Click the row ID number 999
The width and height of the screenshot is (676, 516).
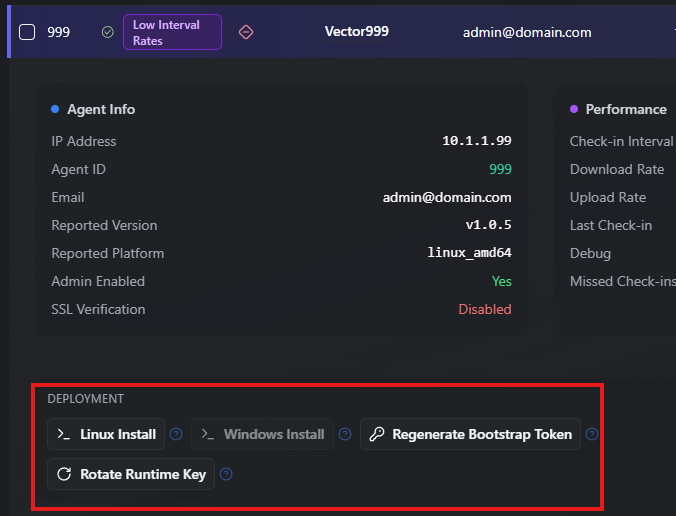pyautogui.click(x=58, y=32)
